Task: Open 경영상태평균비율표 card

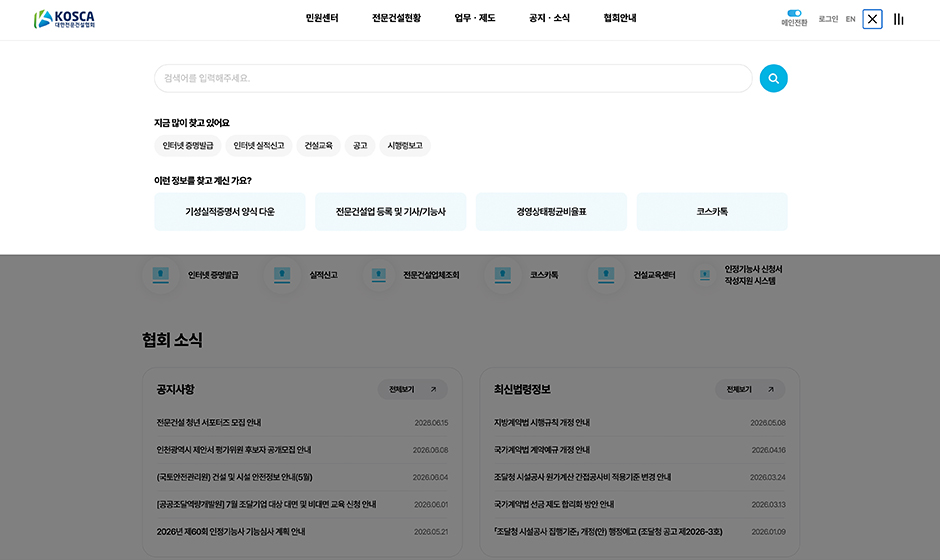Action: [551, 212]
